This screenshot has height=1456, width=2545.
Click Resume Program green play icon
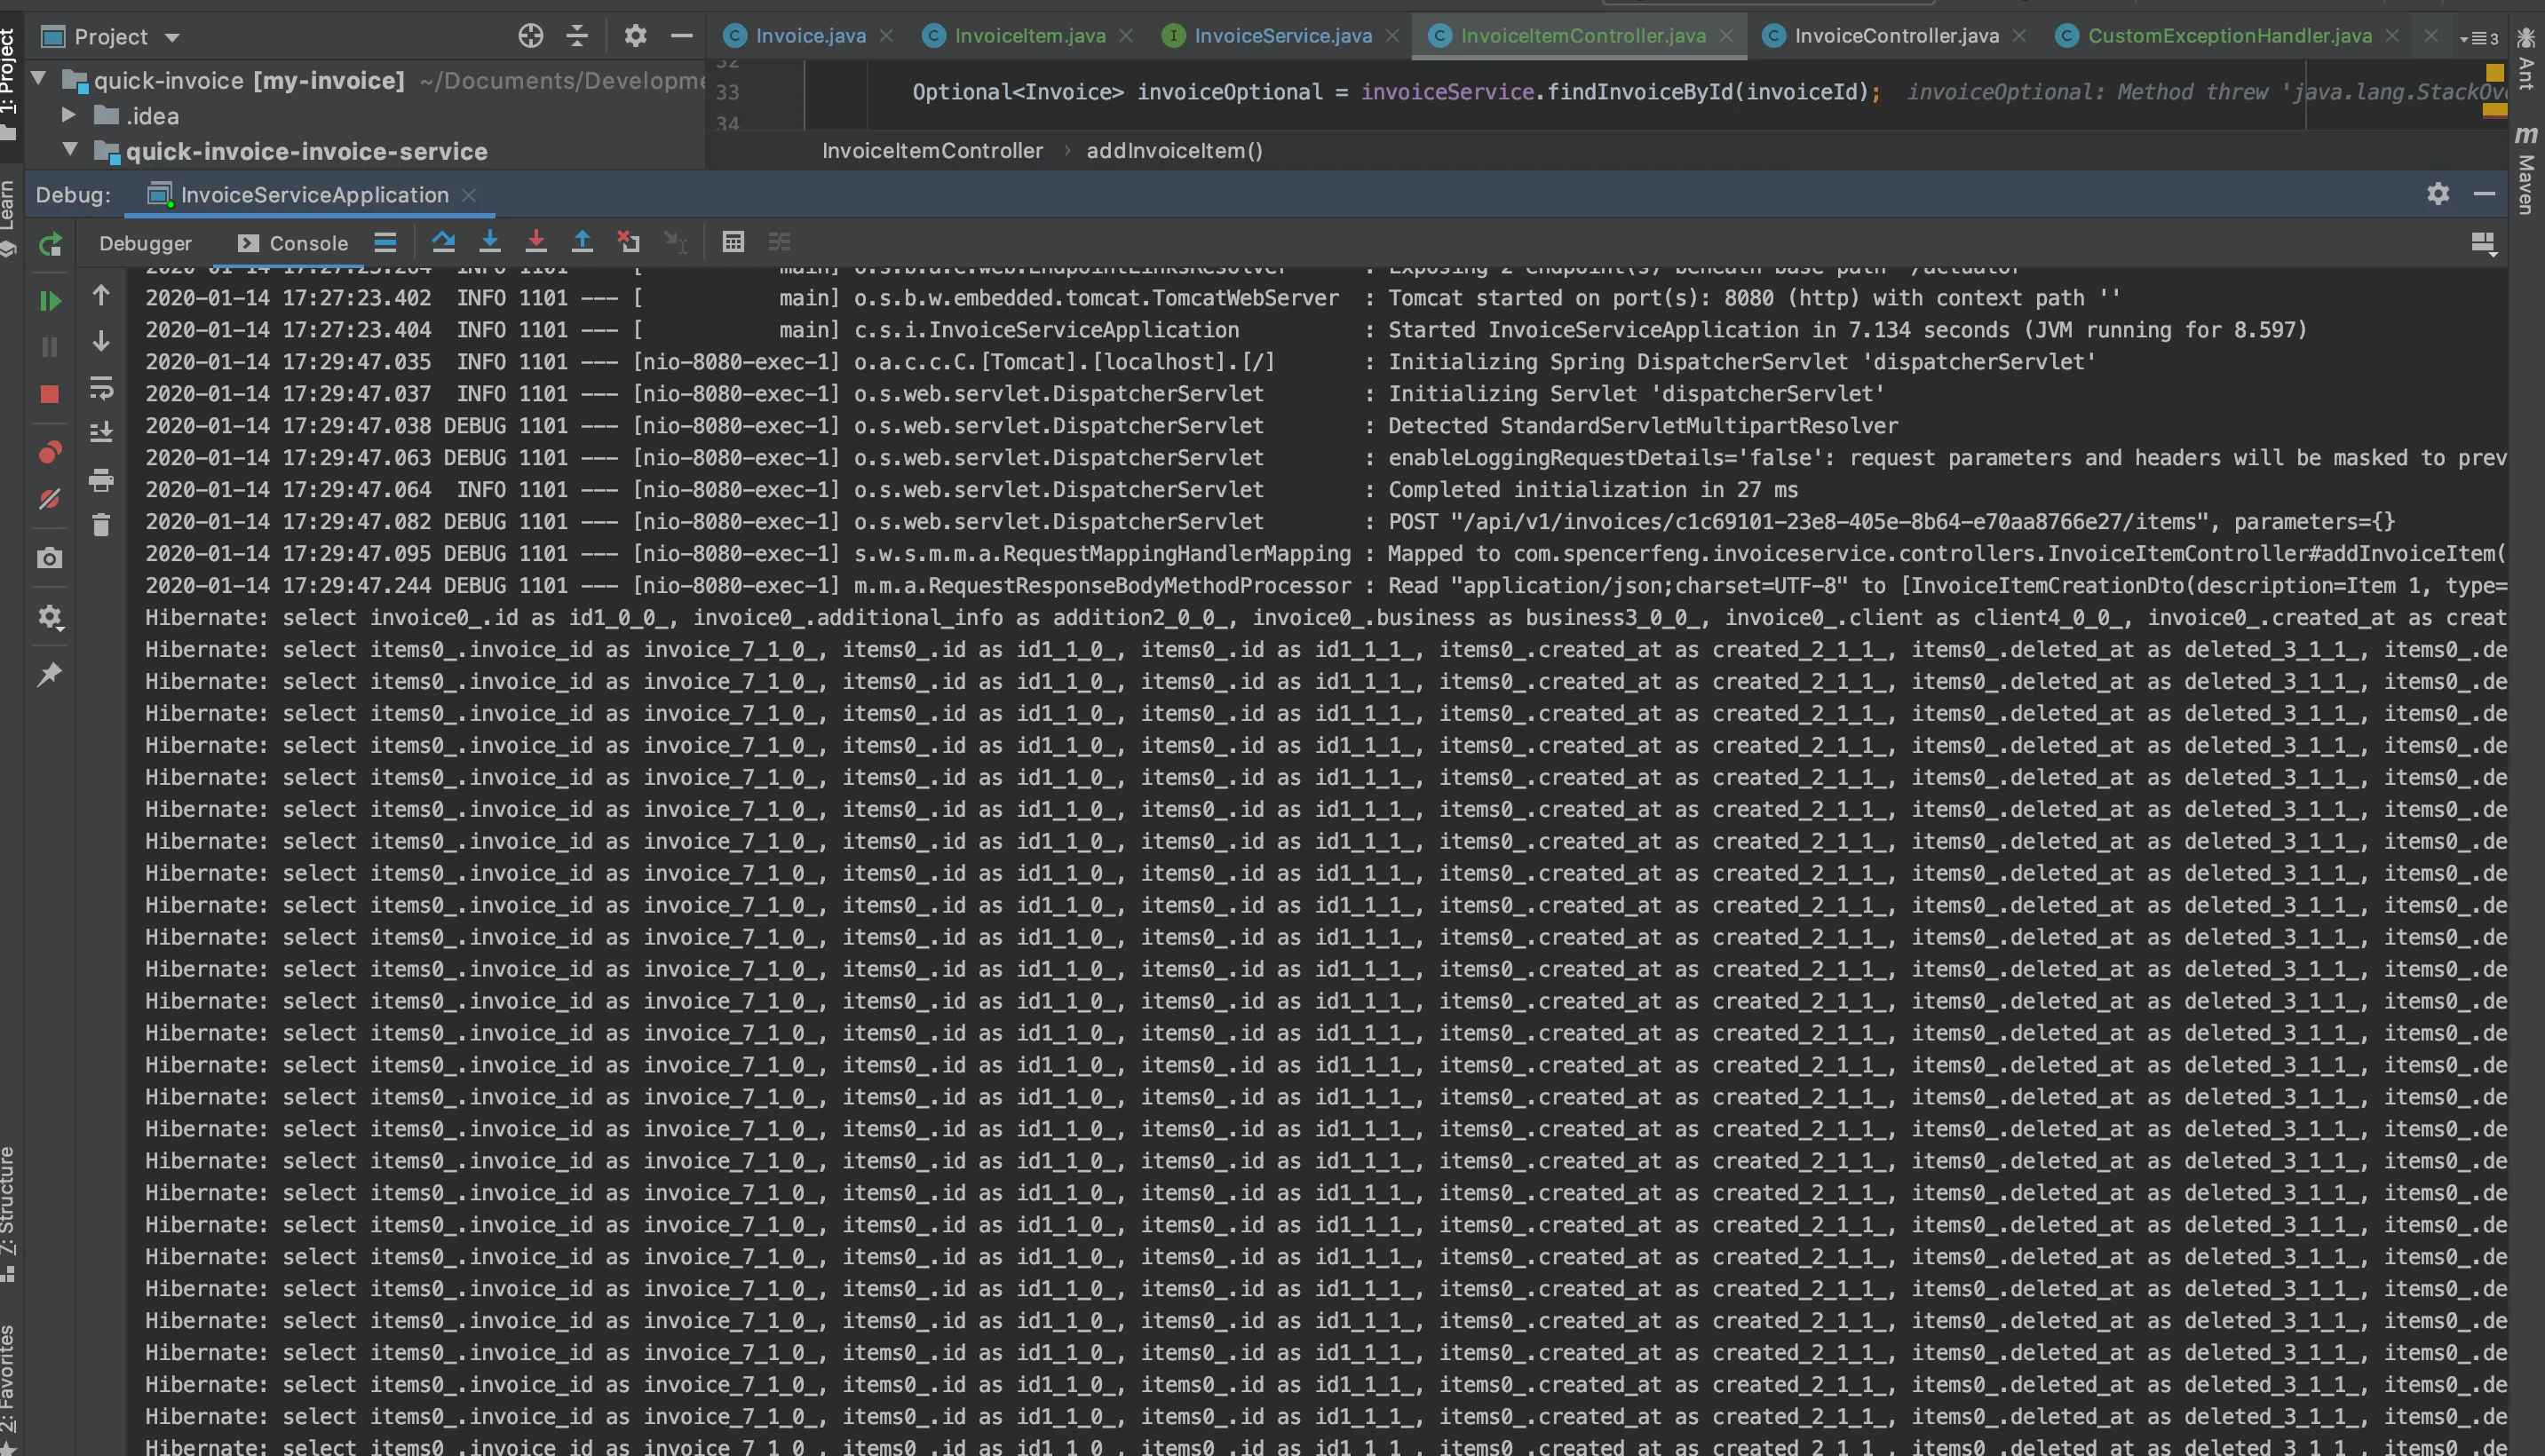click(x=50, y=301)
